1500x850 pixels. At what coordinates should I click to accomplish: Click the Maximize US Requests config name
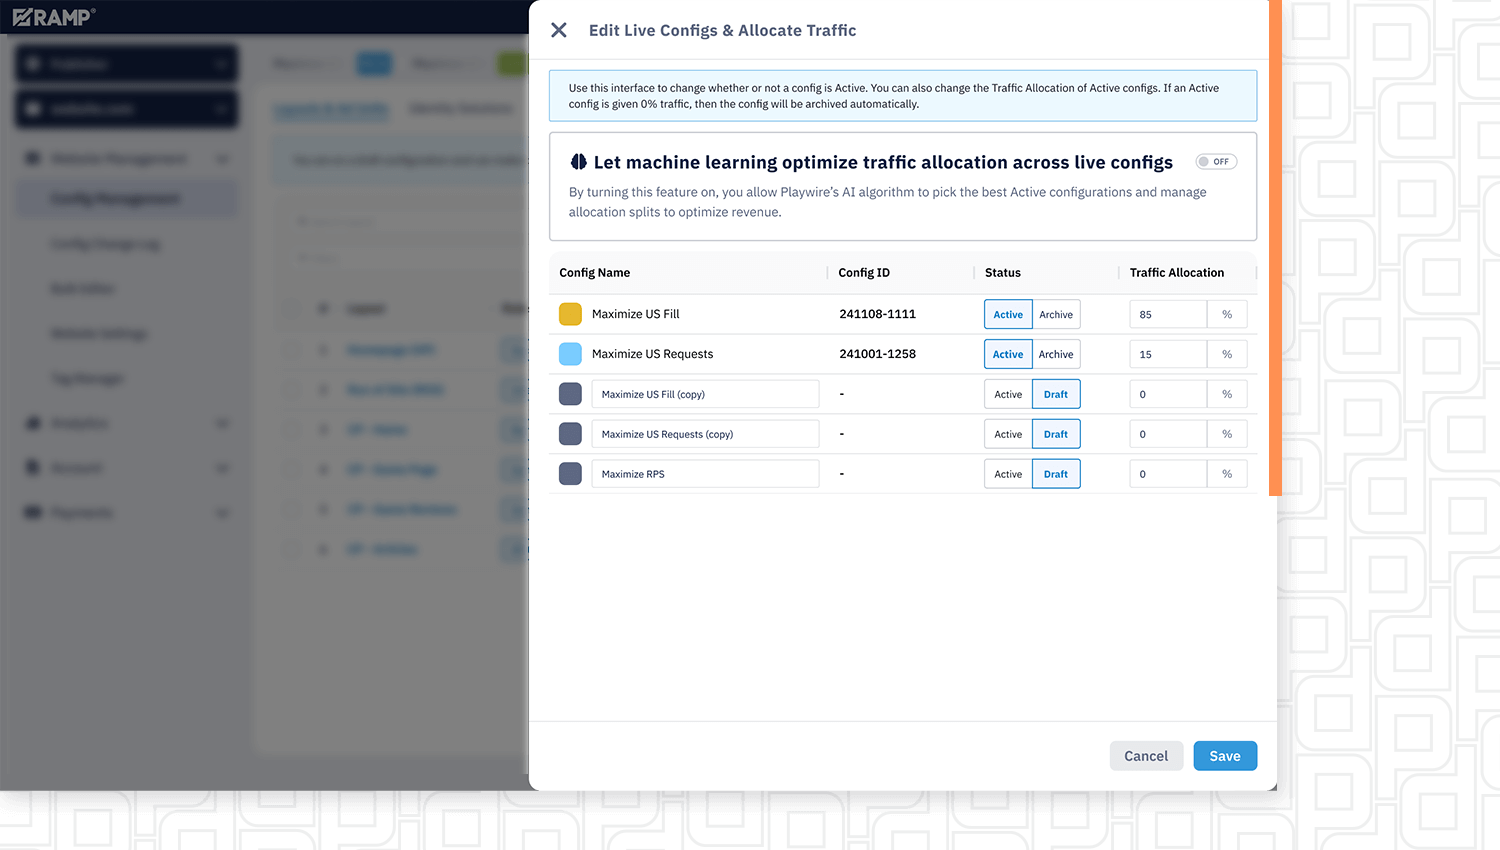[x=653, y=354]
